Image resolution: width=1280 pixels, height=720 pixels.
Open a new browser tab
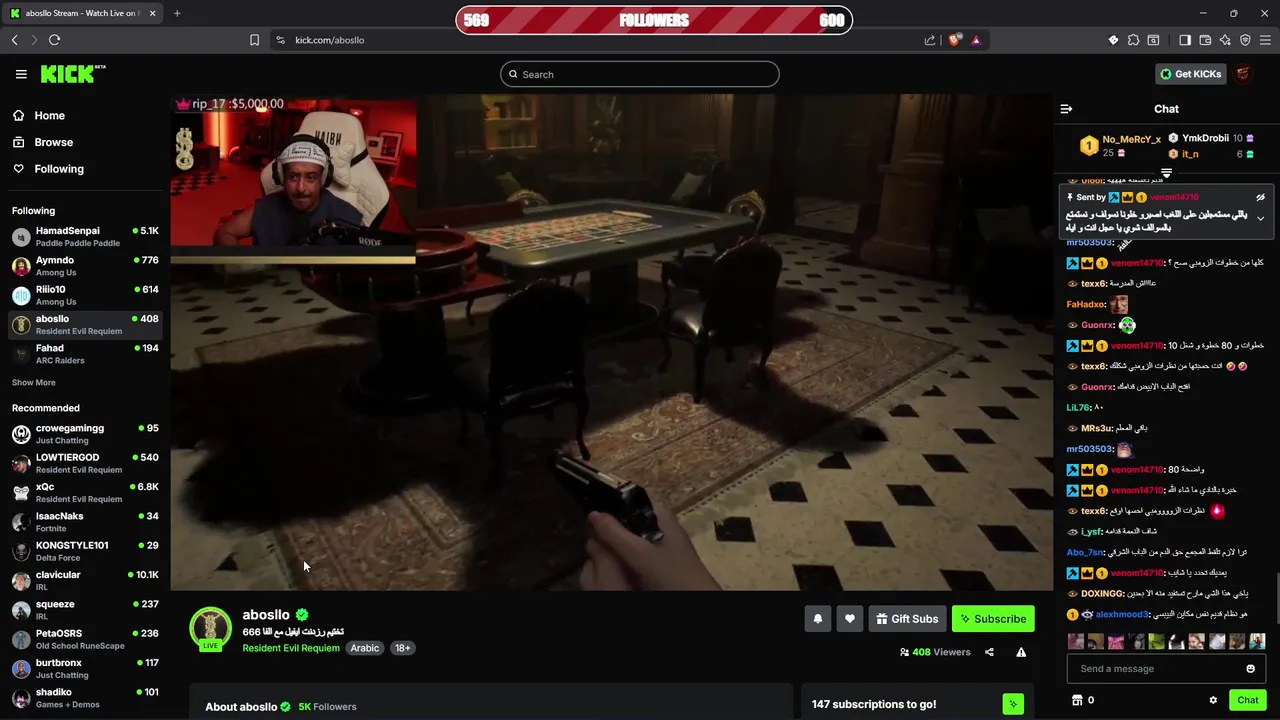pyautogui.click(x=177, y=13)
